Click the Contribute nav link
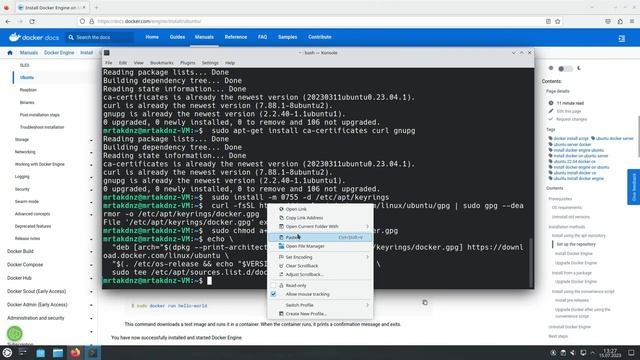The image size is (640, 360). (x=320, y=37)
